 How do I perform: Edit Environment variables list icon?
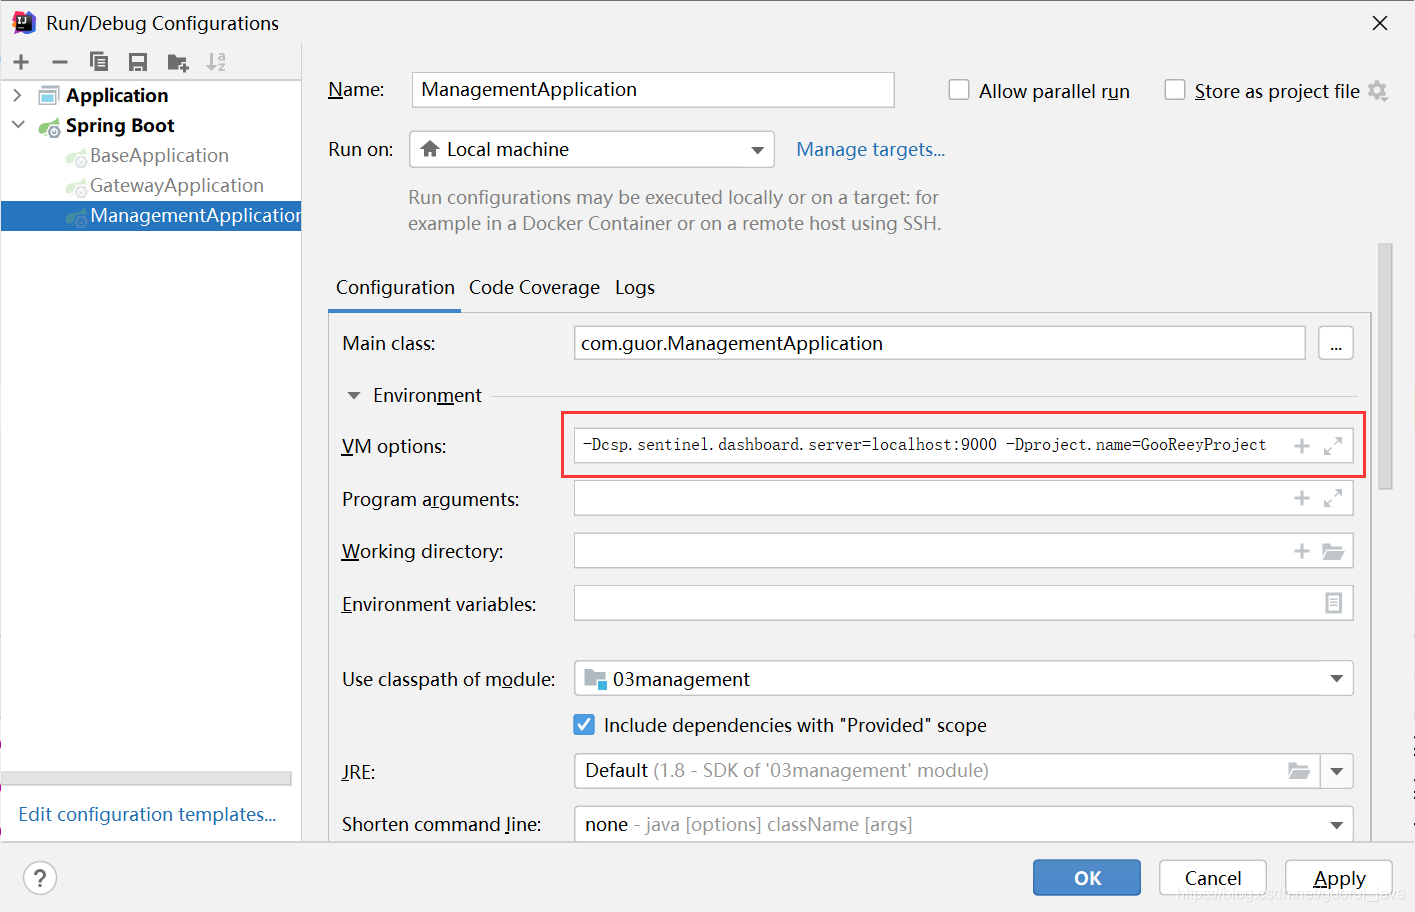pyautogui.click(x=1334, y=603)
